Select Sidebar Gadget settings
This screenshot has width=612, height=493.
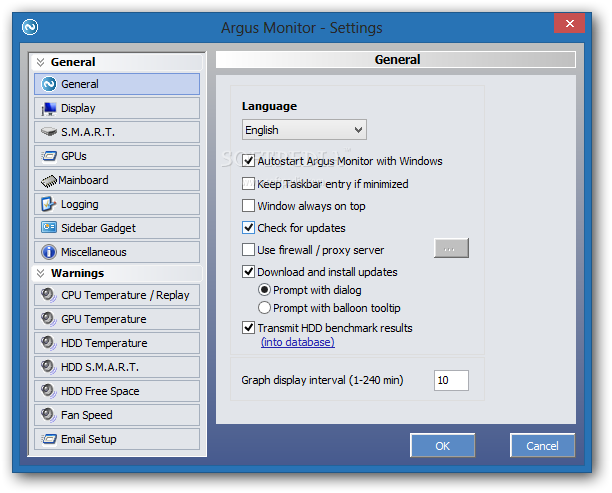point(117,228)
